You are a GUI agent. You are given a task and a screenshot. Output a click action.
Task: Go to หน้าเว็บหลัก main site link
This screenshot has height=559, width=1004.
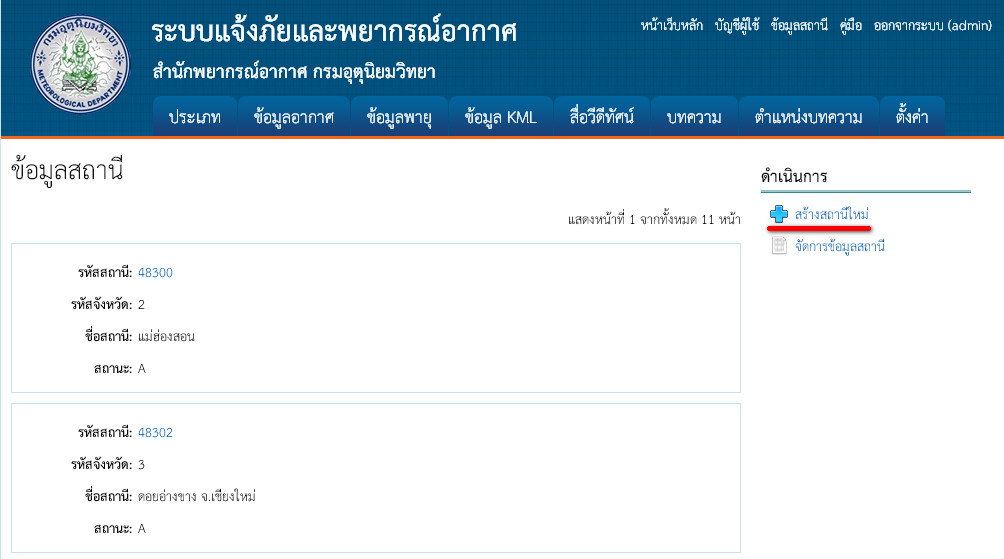tap(672, 26)
